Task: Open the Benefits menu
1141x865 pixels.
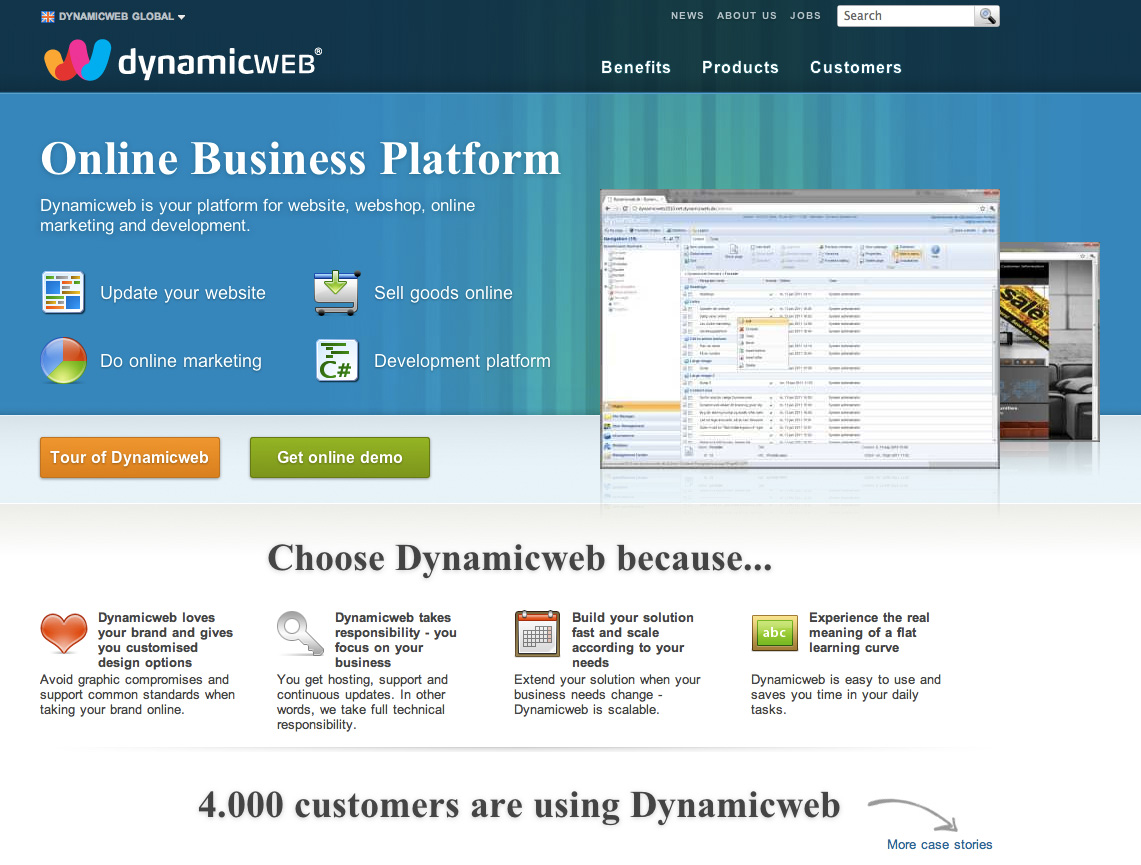Action: 636,68
